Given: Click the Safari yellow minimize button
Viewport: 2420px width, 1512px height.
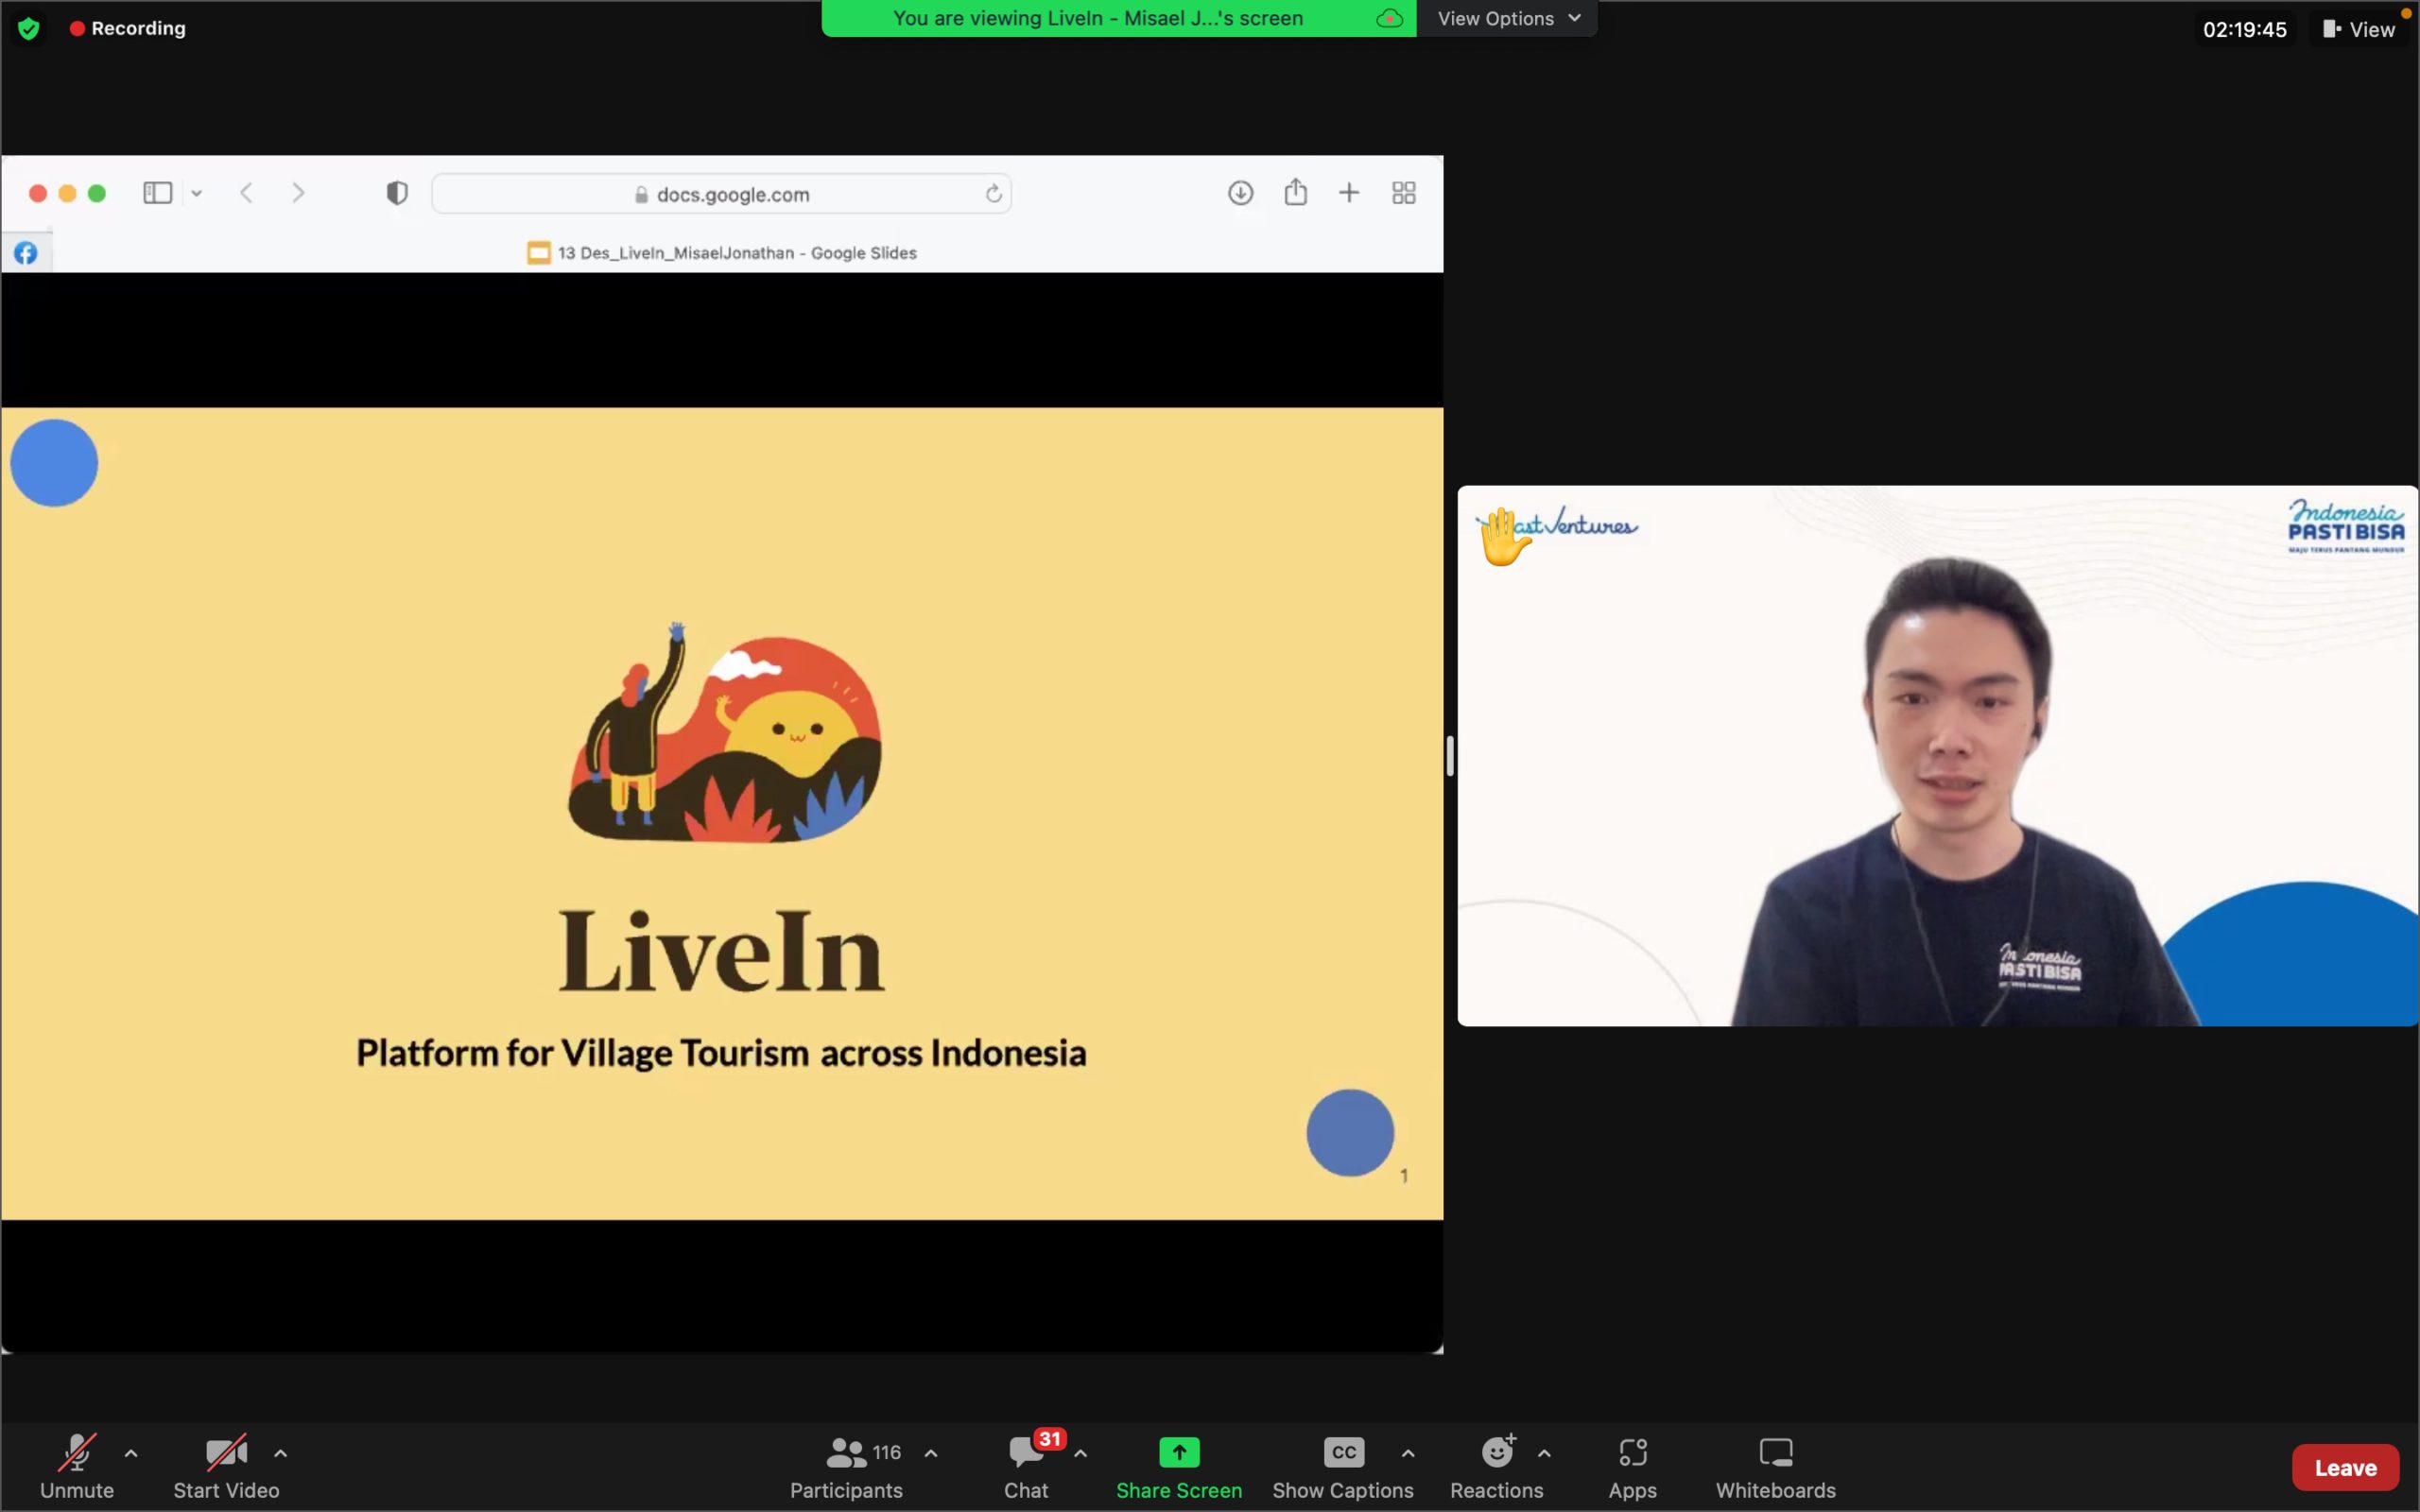Looking at the screenshot, I should pos(68,193).
